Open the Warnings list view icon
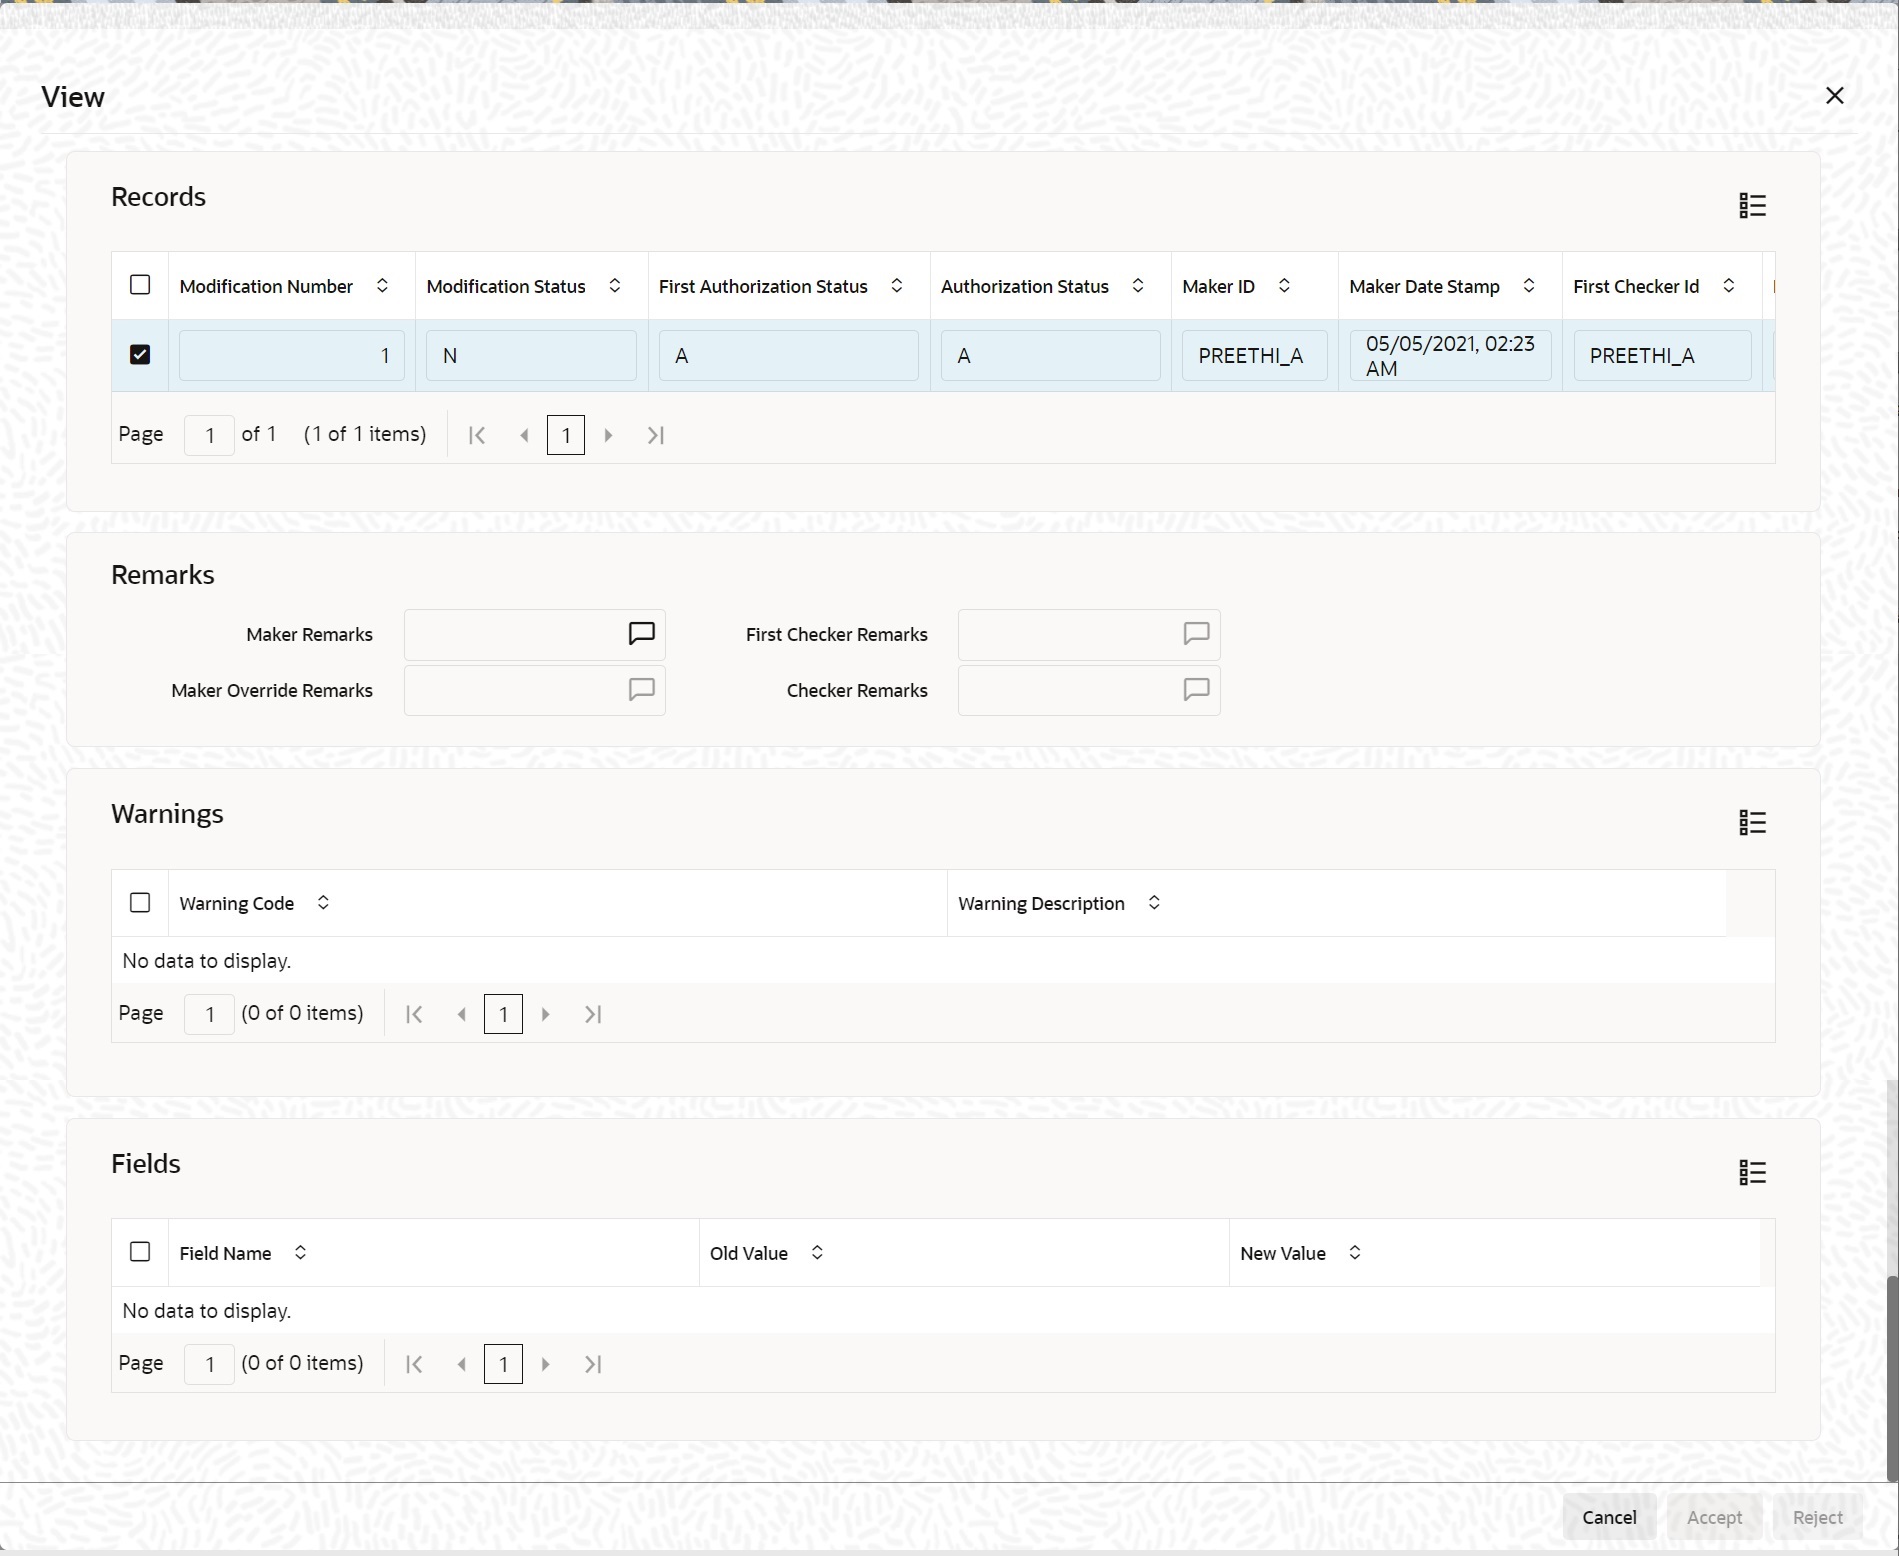 [x=1752, y=822]
